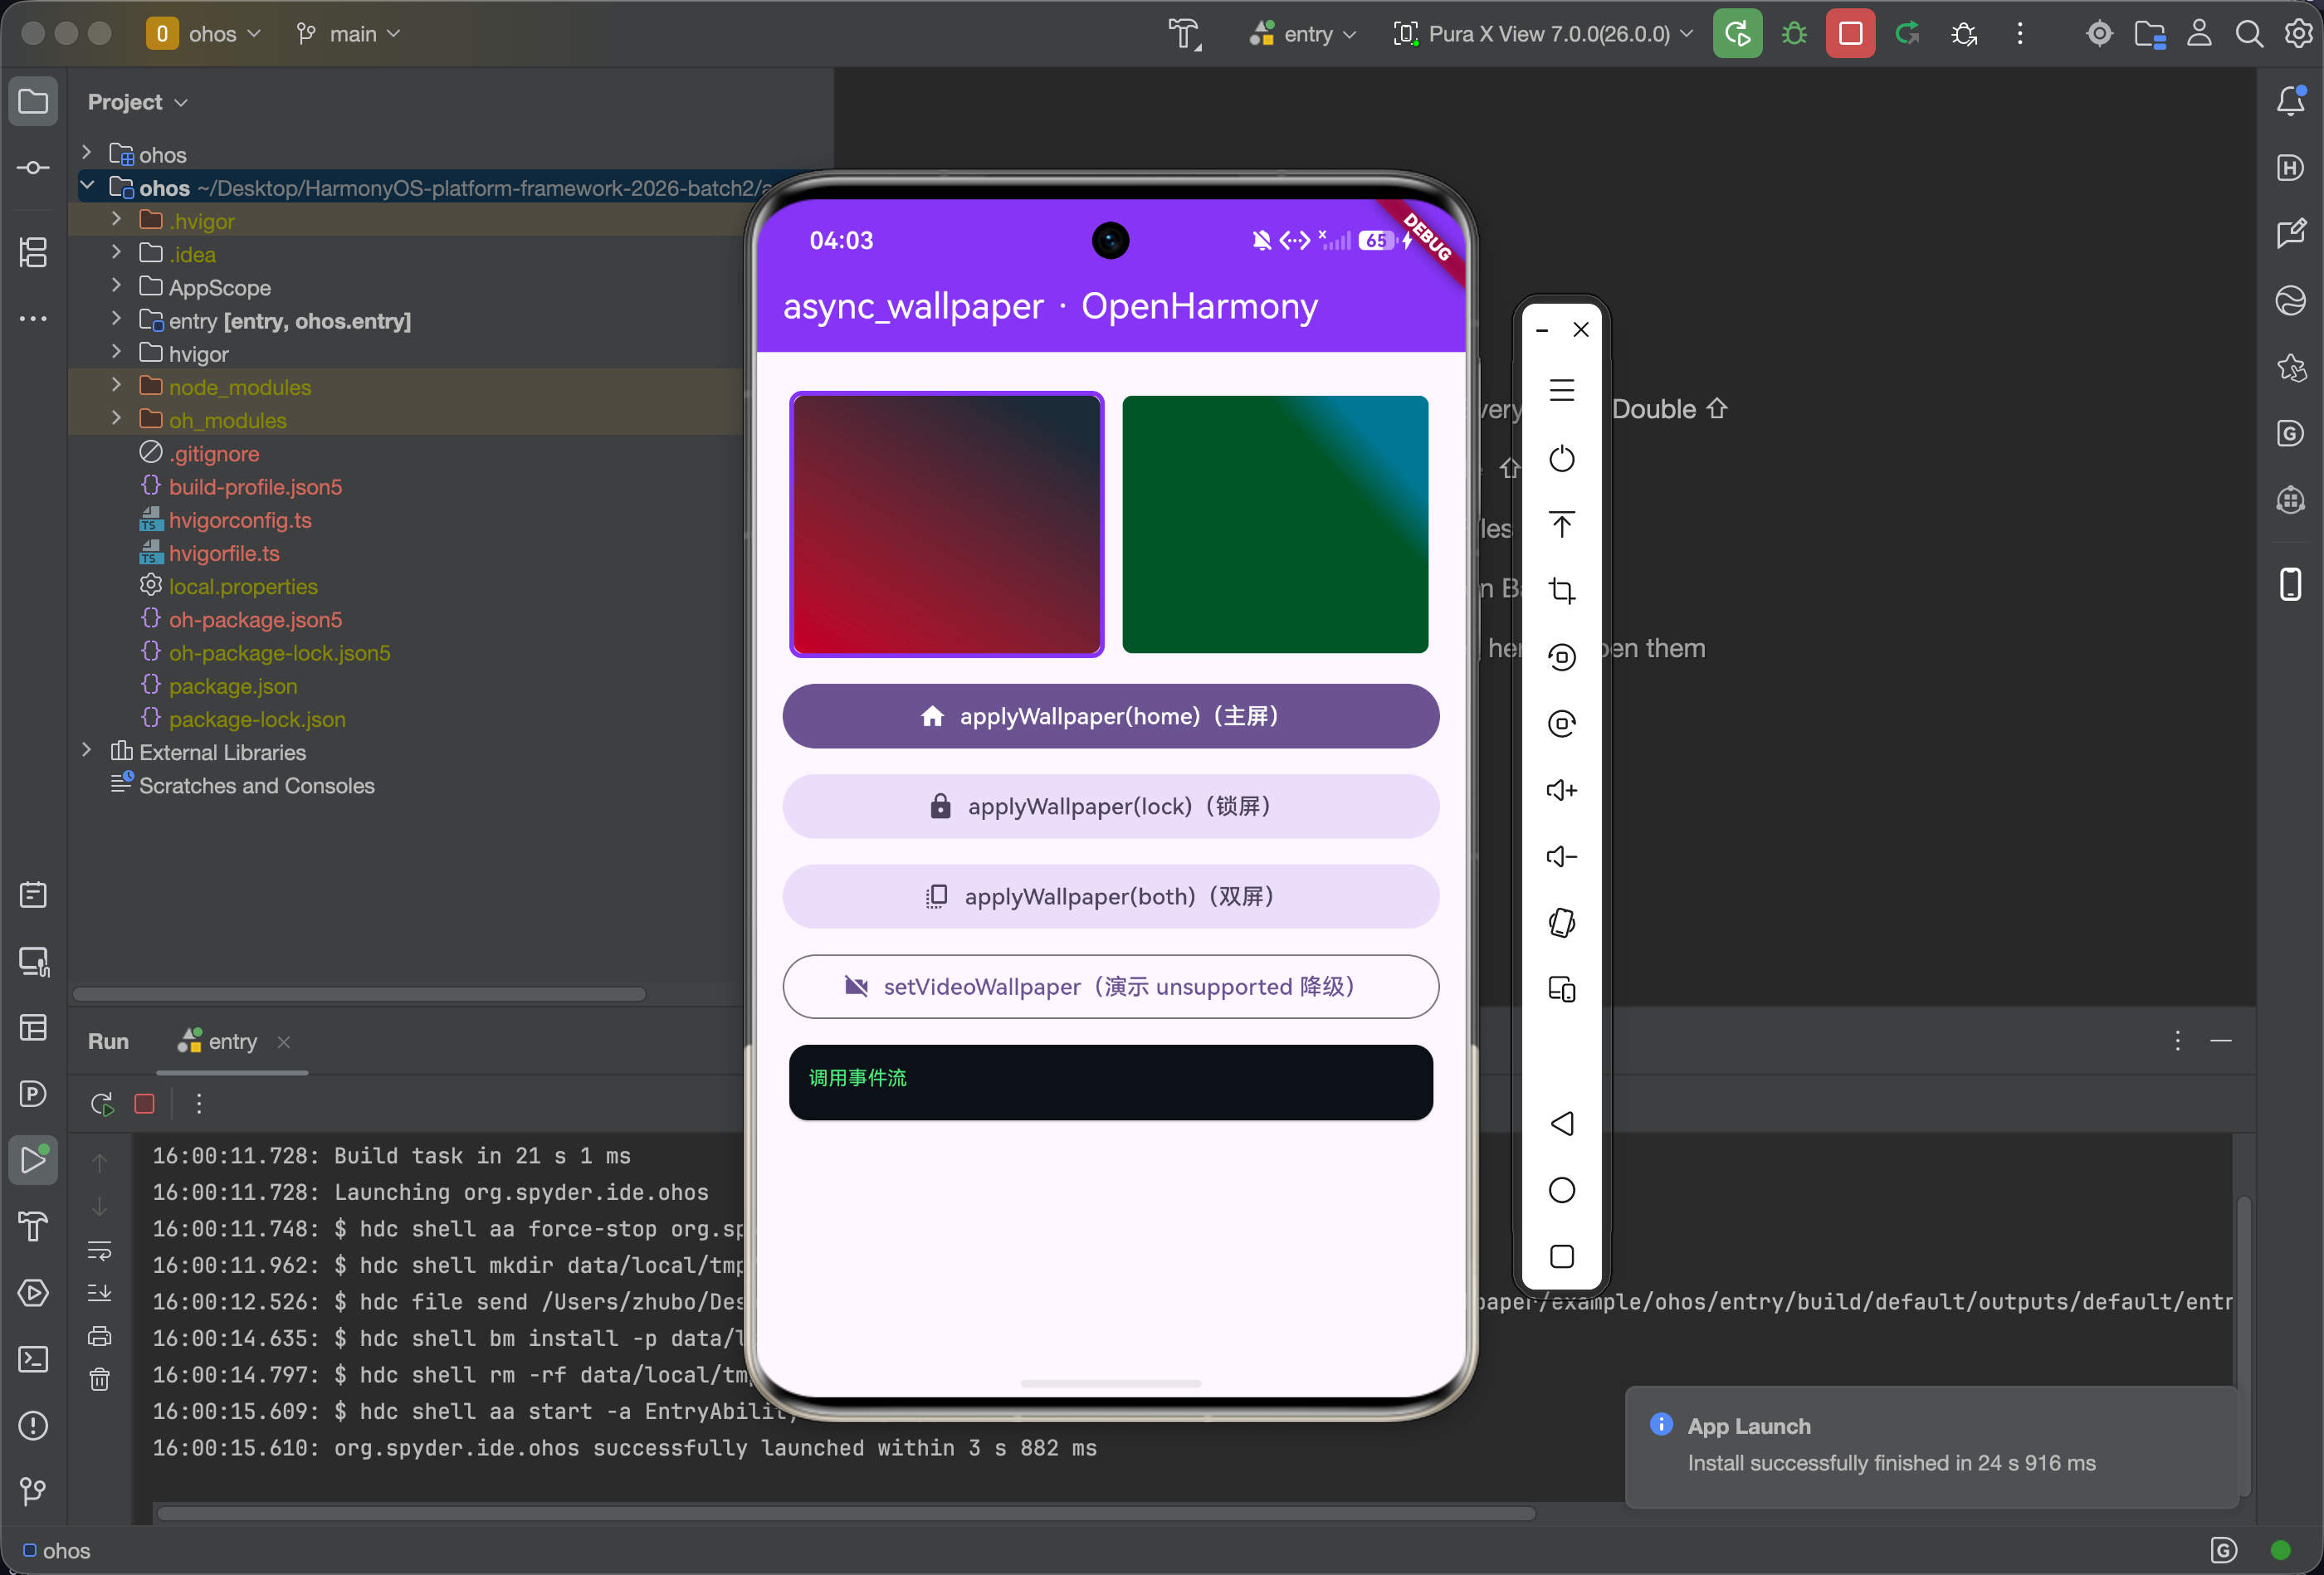Viewport: 2324px width, 1575px height.
Task: Click ohos breadcrumb in status bar
Action: coord(57,1551)
